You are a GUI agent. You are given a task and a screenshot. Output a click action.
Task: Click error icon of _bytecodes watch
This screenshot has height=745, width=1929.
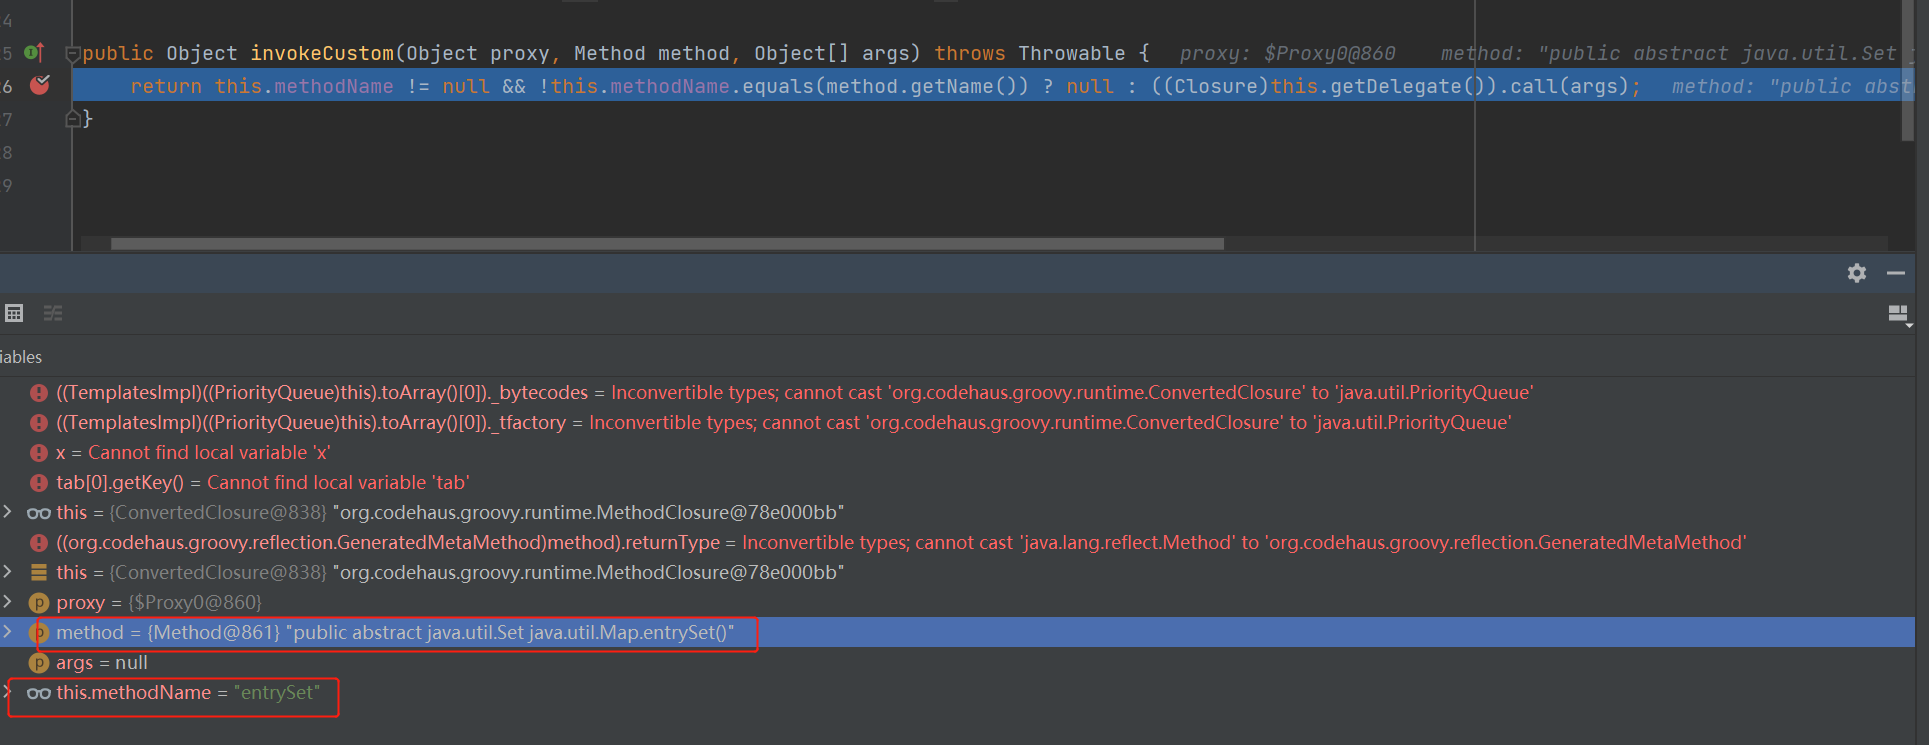39,393
